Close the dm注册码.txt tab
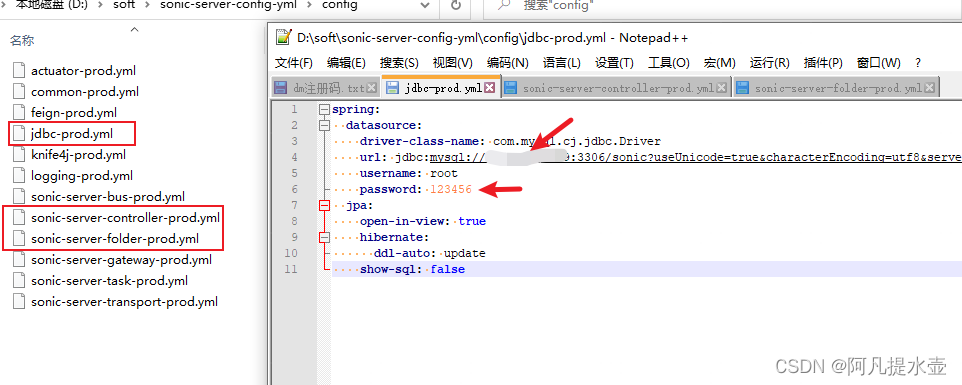 pyautogui.click(x=371, y=88)
